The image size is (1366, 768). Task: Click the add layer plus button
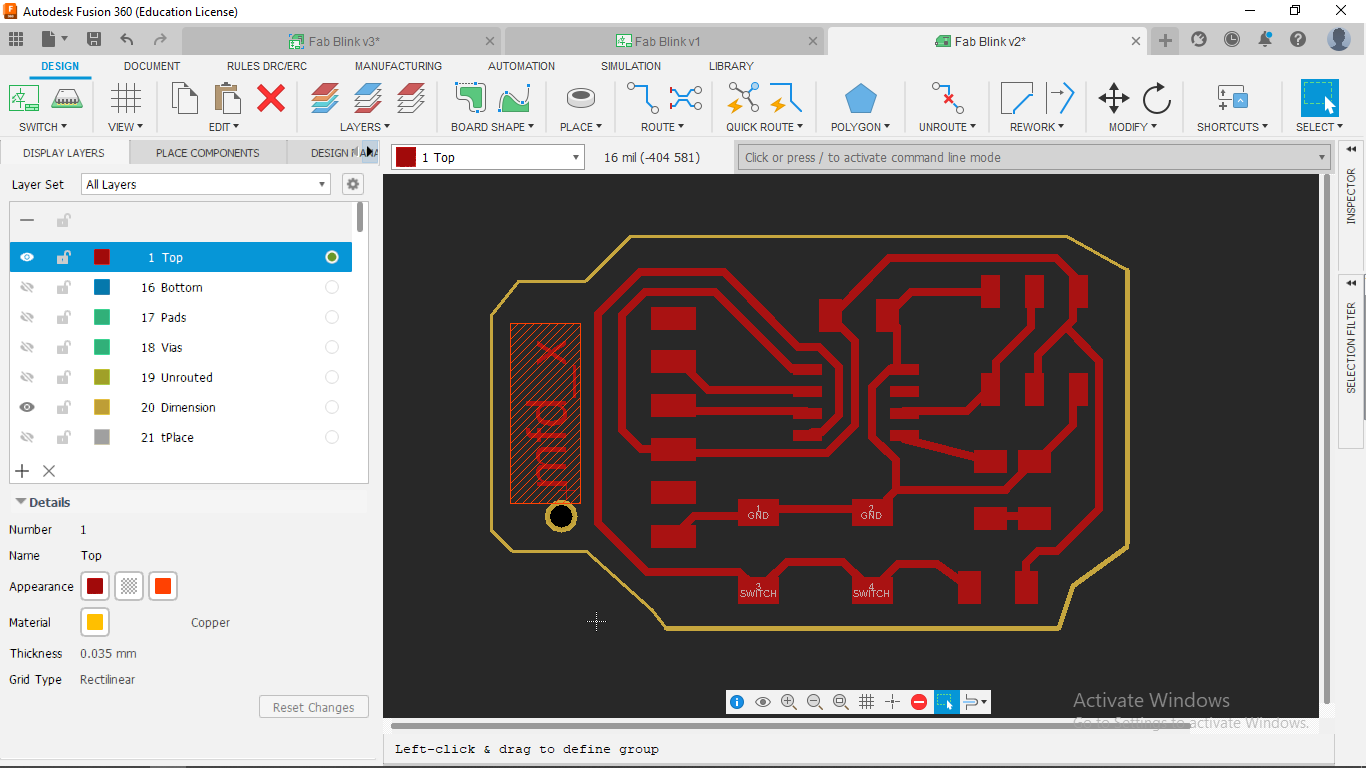[22, 470]
